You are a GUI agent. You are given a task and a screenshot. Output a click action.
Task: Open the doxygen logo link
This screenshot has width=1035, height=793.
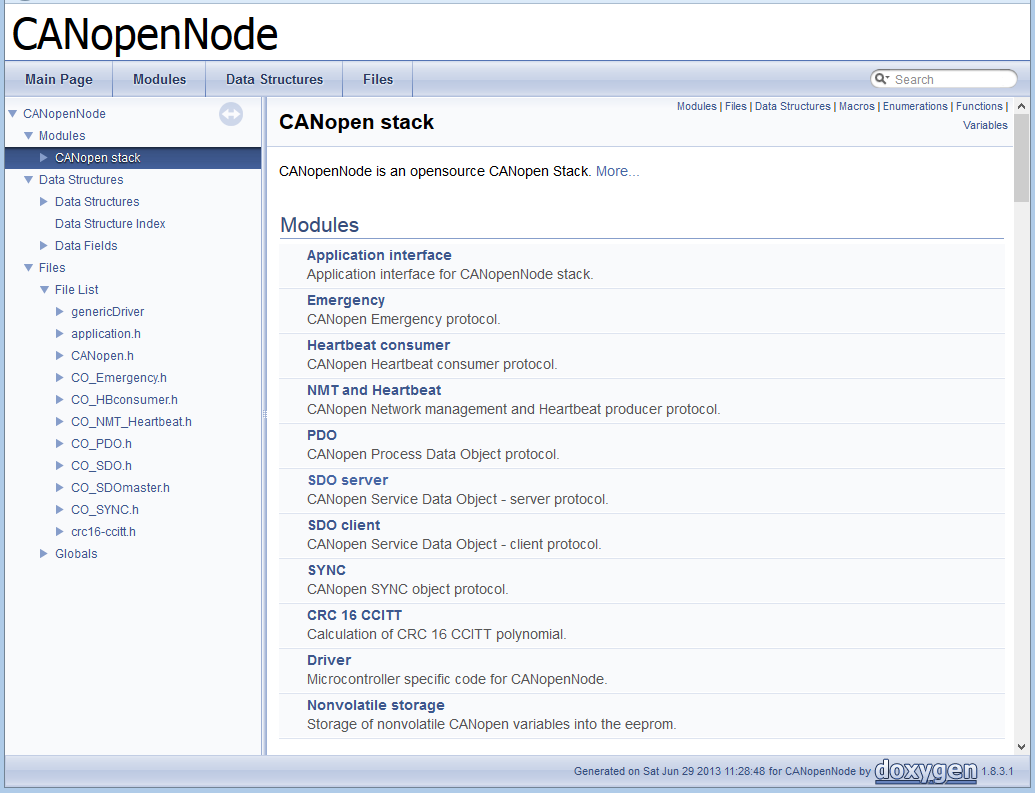925,771
